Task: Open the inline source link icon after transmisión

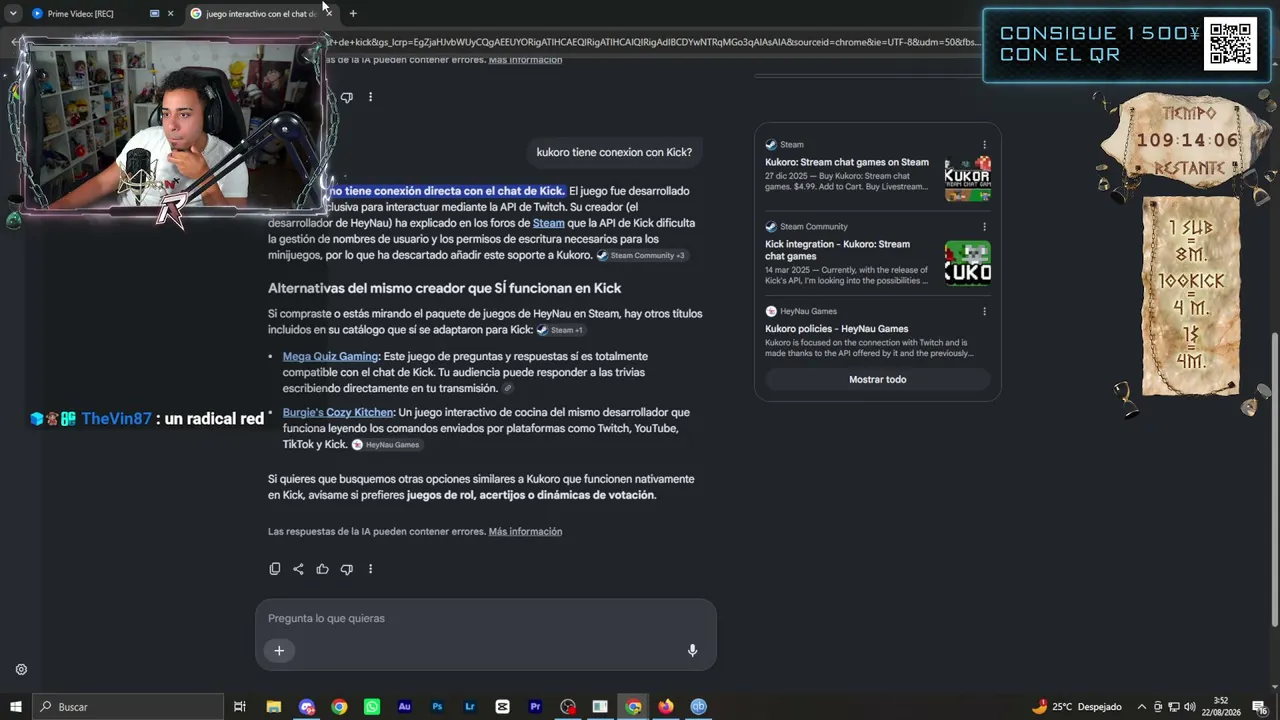Action: point(507,389)
